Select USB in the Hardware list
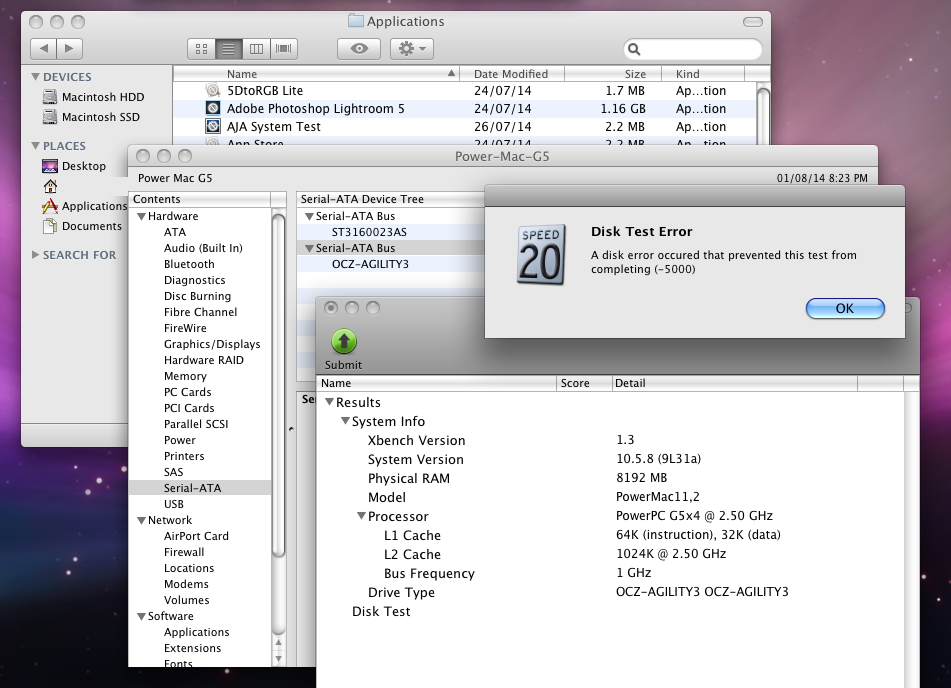The height and width of the screenshot is (688, 951). 173,504
